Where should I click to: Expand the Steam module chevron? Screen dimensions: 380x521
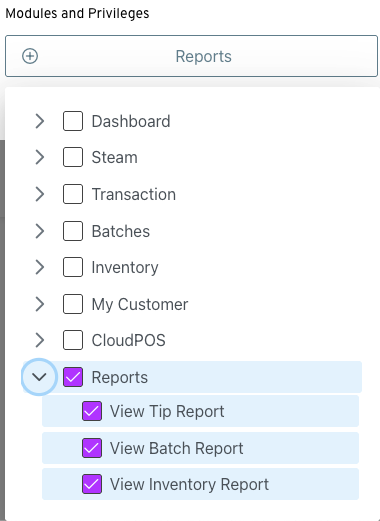pos(40,157)
